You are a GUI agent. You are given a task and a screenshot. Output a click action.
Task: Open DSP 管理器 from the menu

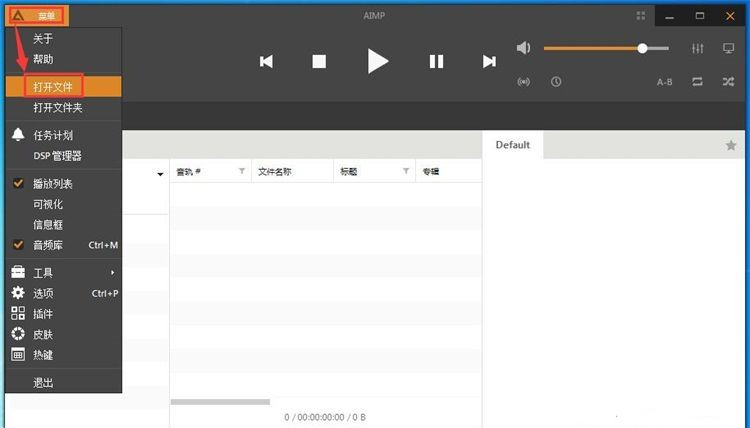click(64, 156)
